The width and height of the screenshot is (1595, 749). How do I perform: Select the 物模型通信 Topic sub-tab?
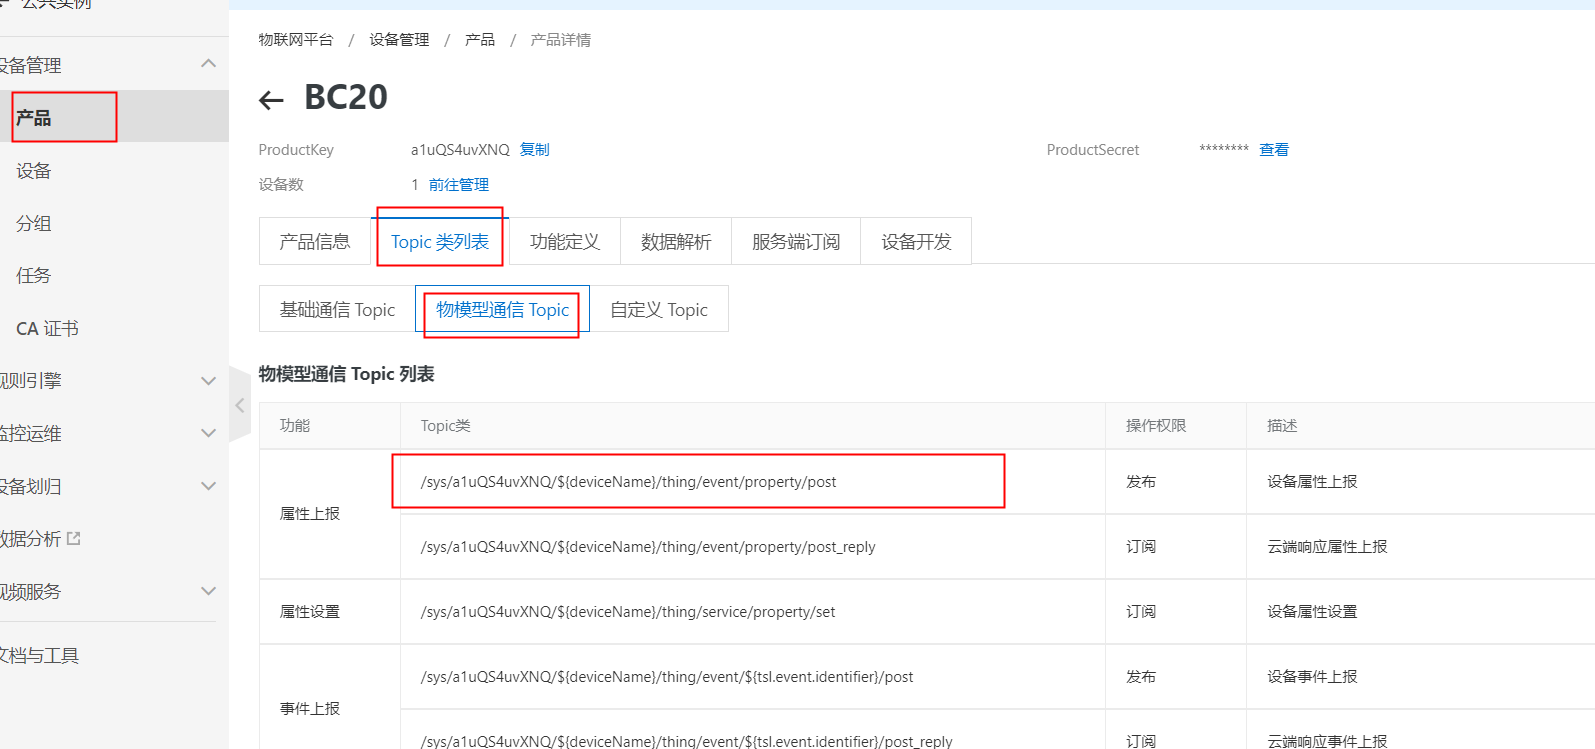point(502,309)
